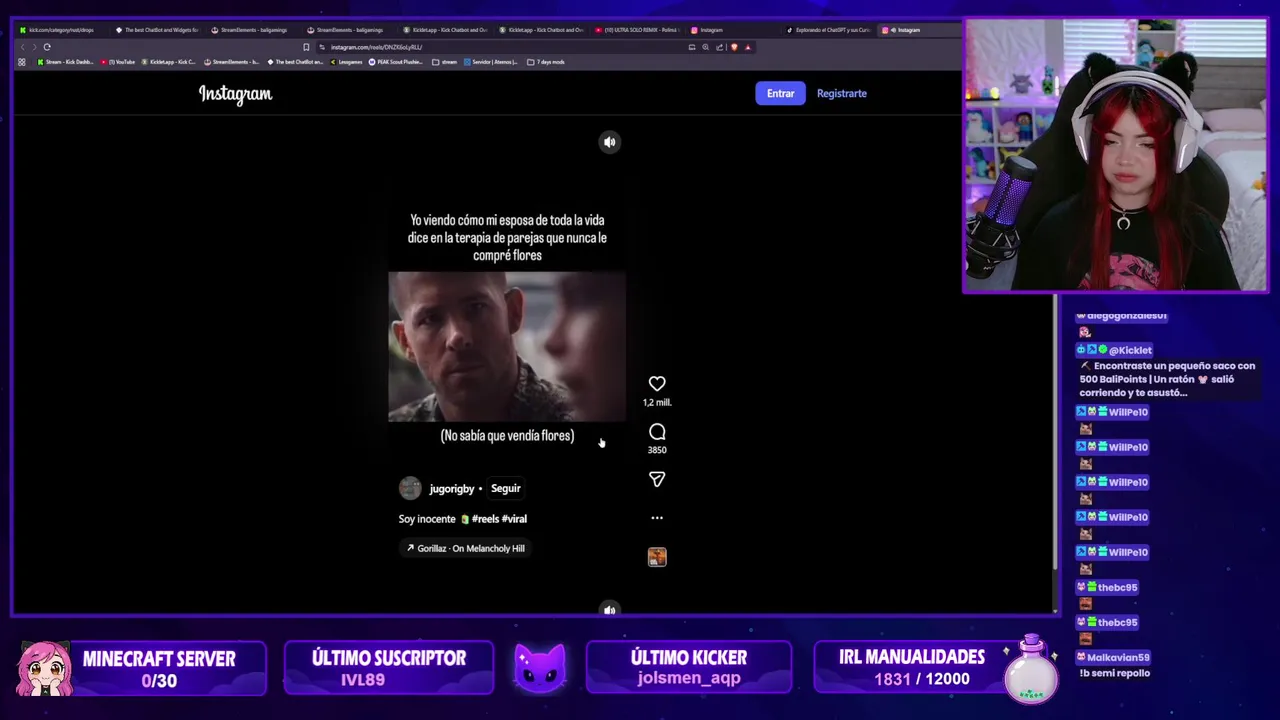
Task: Open the Brave Rewards triangle icon
Action: click(x=747, y=47)
